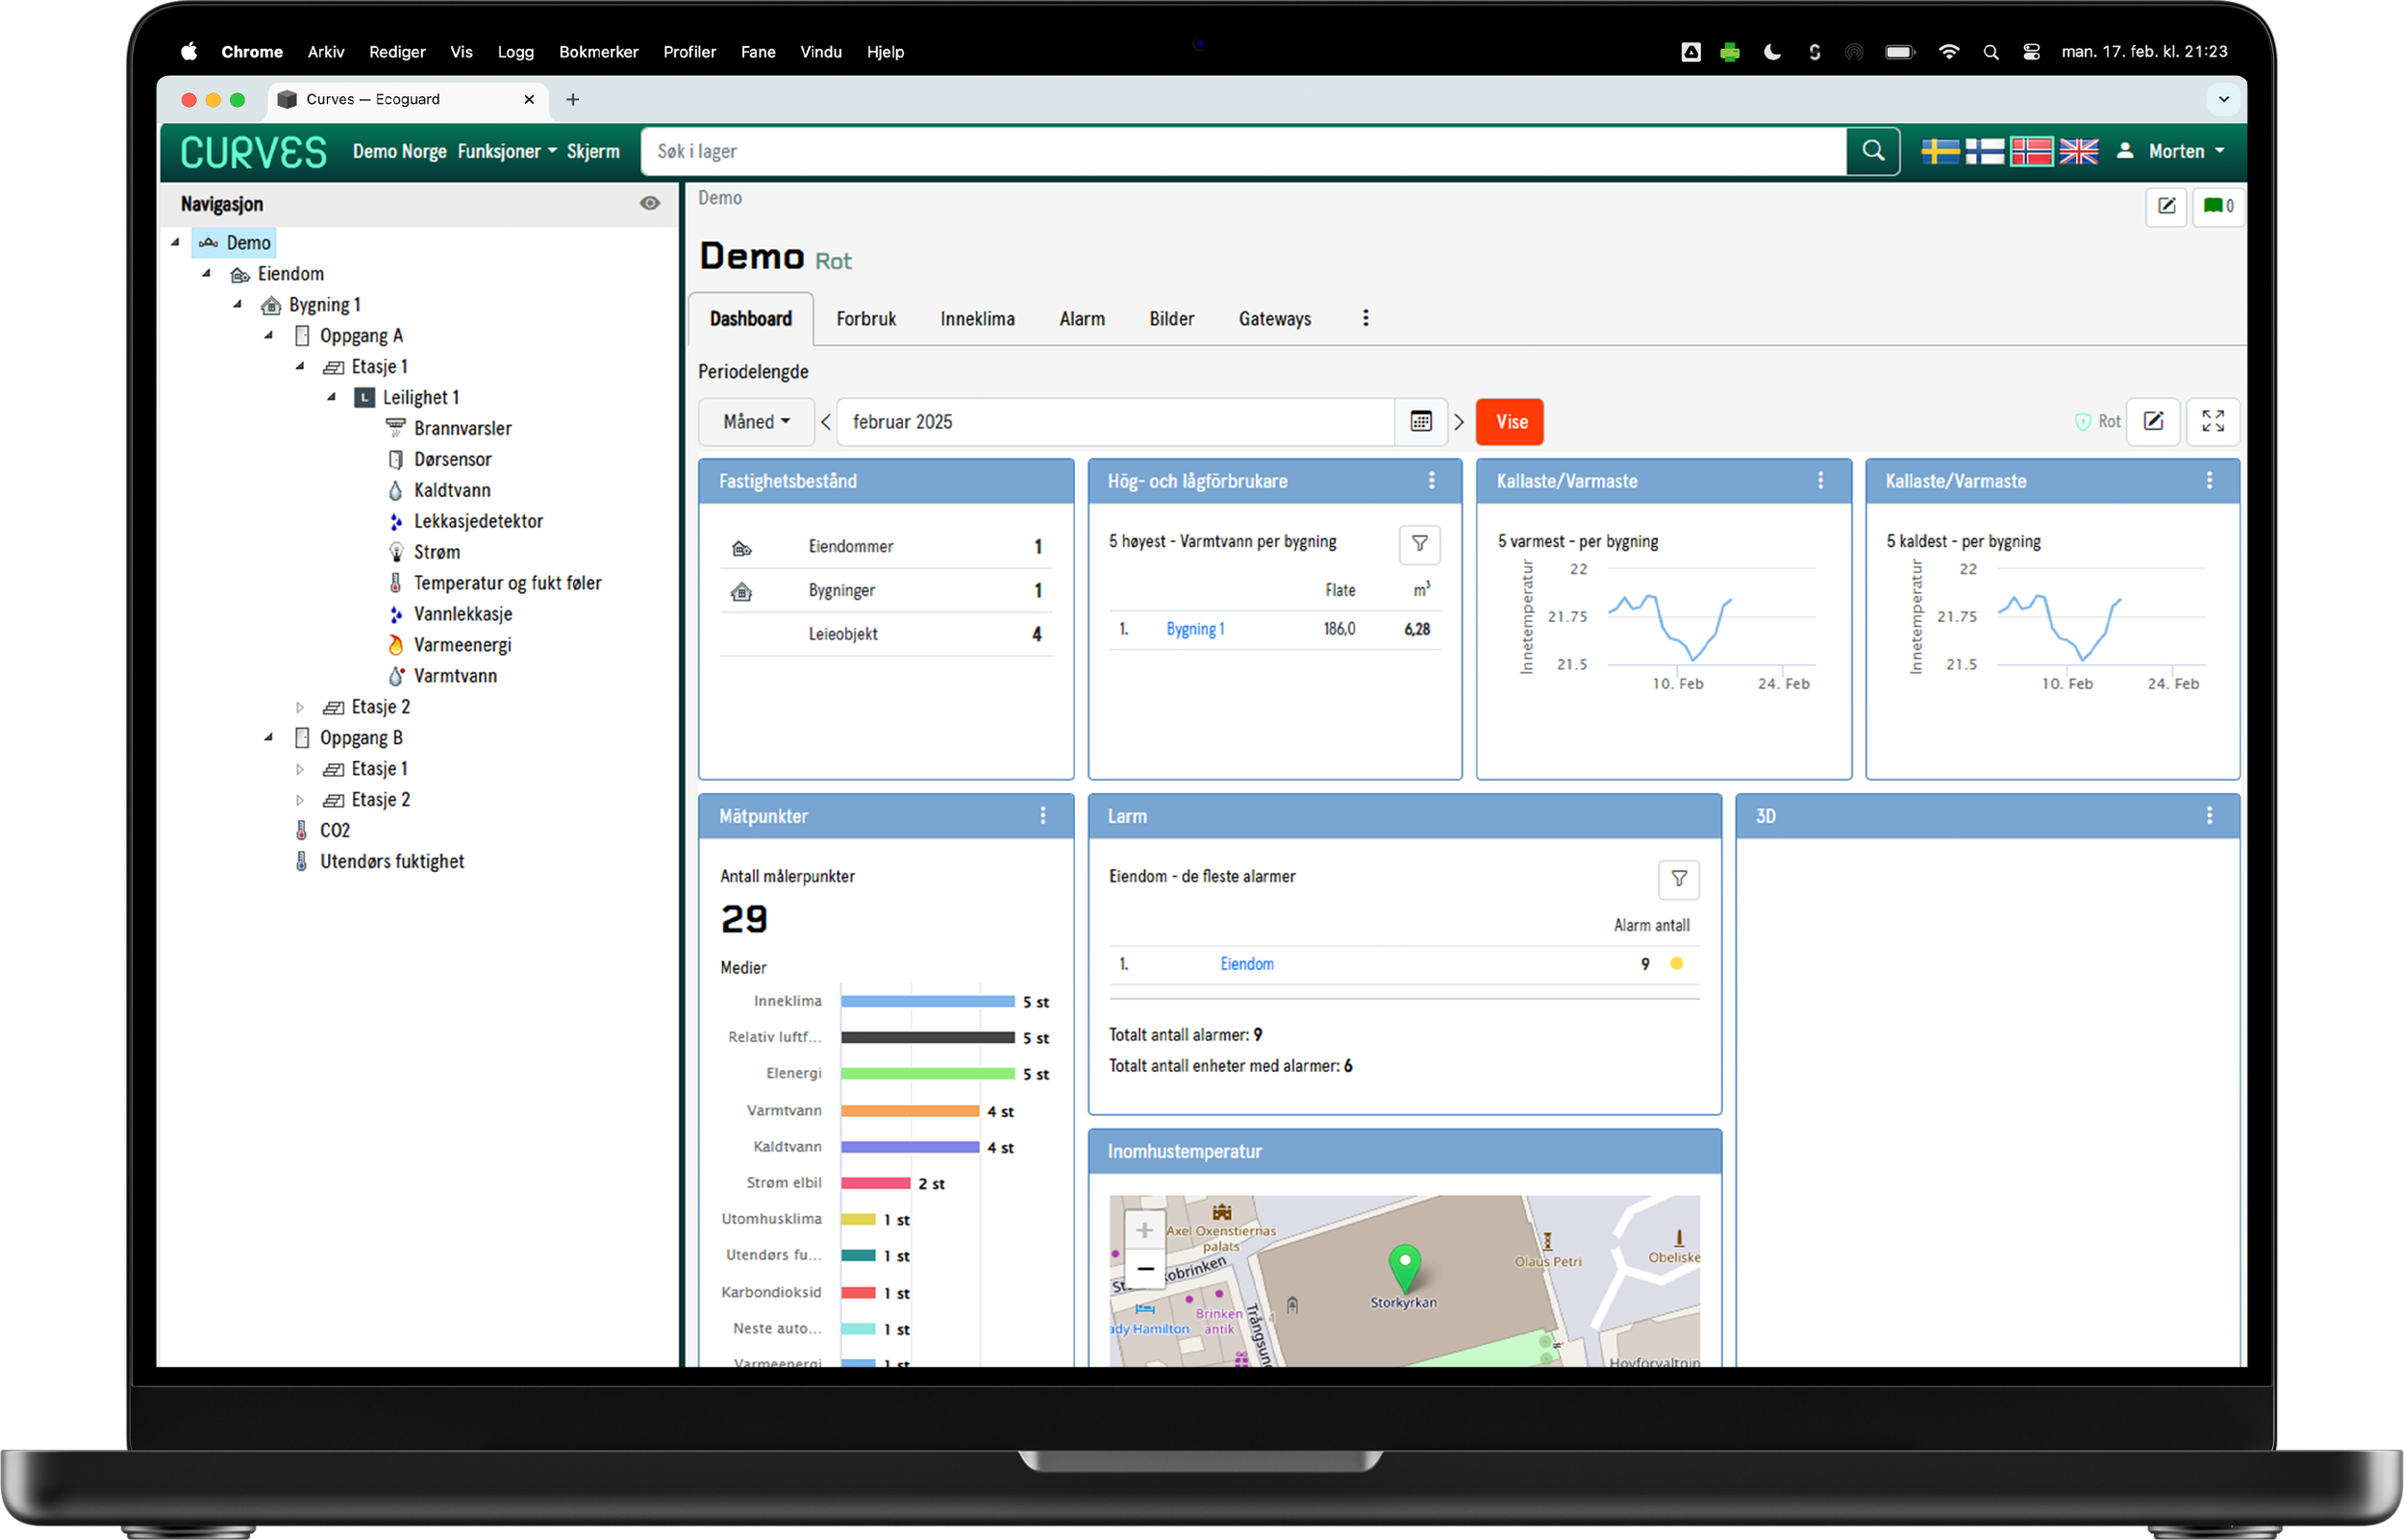This screenshot has height=1540, width=2404.
Task: Select the Varmeenergi flame icon in the tree
Action: click(x=396, y=644)
